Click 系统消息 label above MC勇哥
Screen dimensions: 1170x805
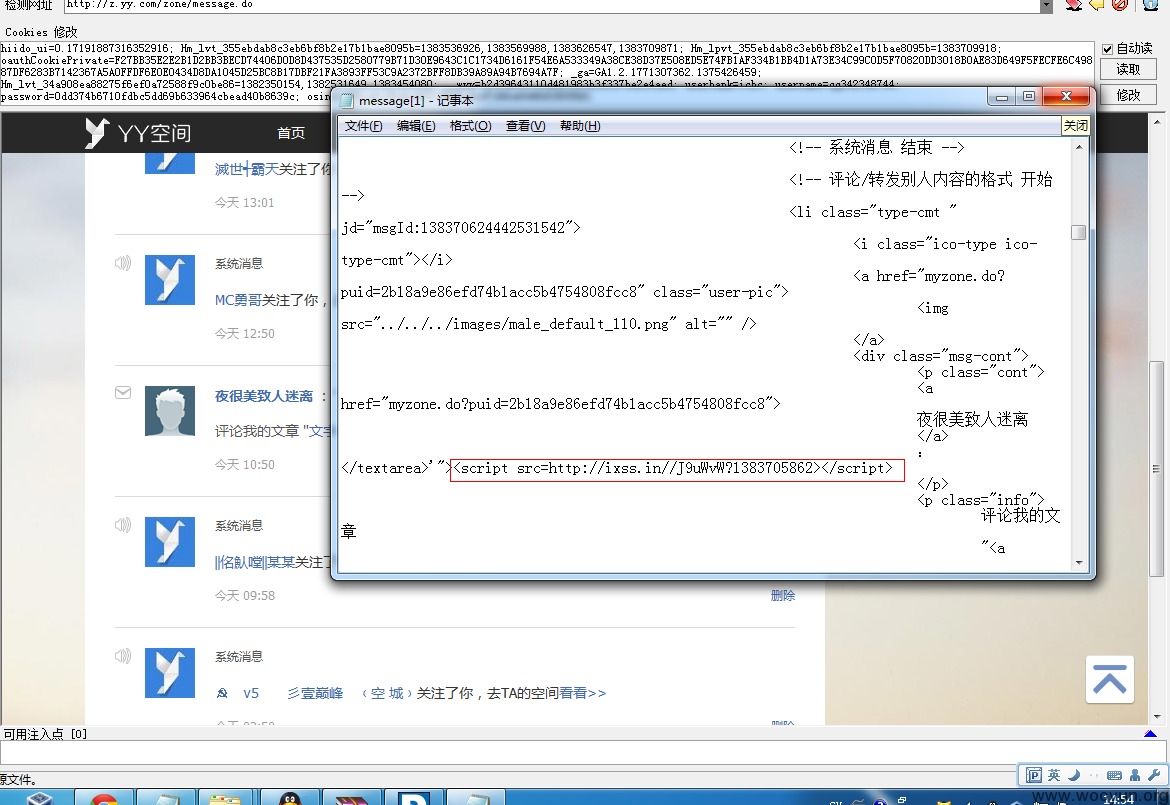(x=239, y=263)
